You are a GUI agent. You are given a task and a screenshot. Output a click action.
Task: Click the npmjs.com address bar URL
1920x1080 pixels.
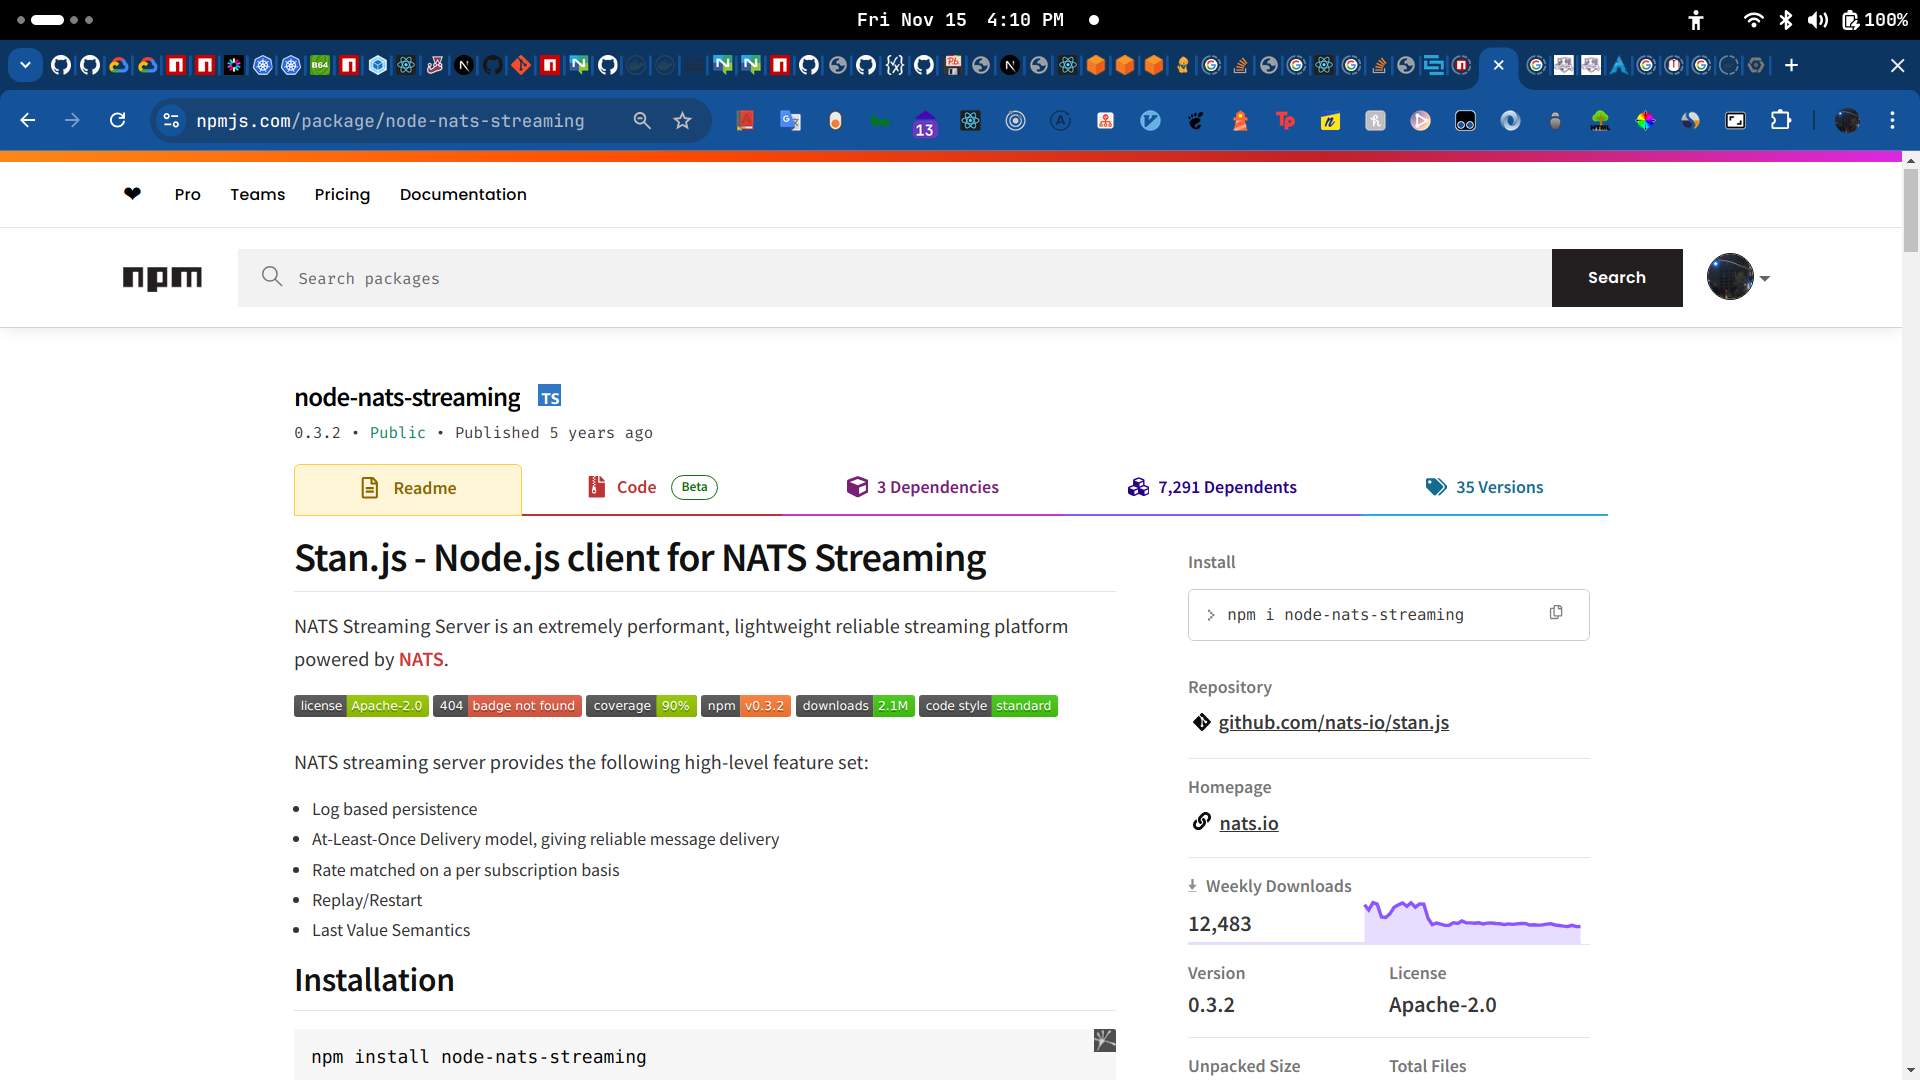point(390,121)
